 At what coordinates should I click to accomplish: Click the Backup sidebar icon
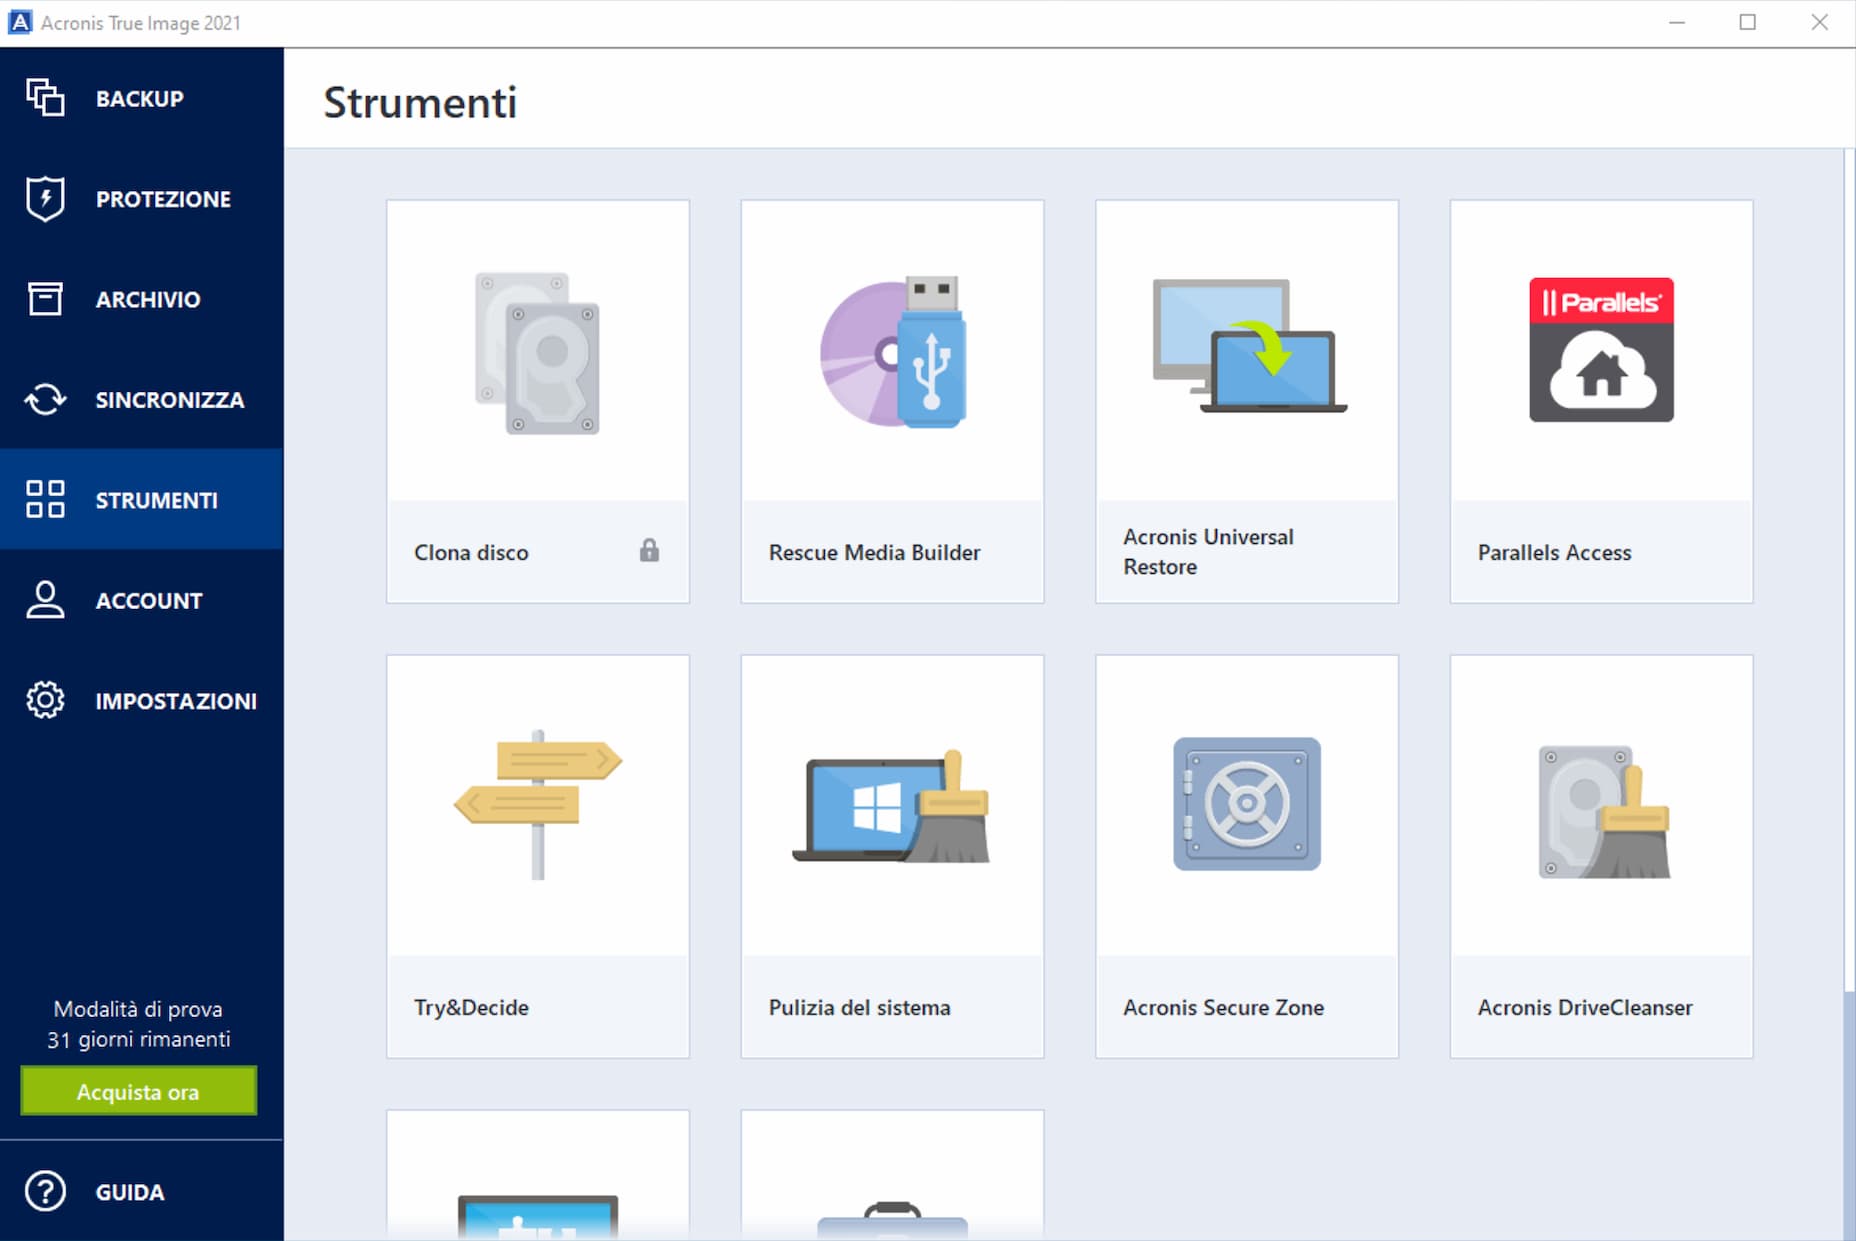click(45, 98)
